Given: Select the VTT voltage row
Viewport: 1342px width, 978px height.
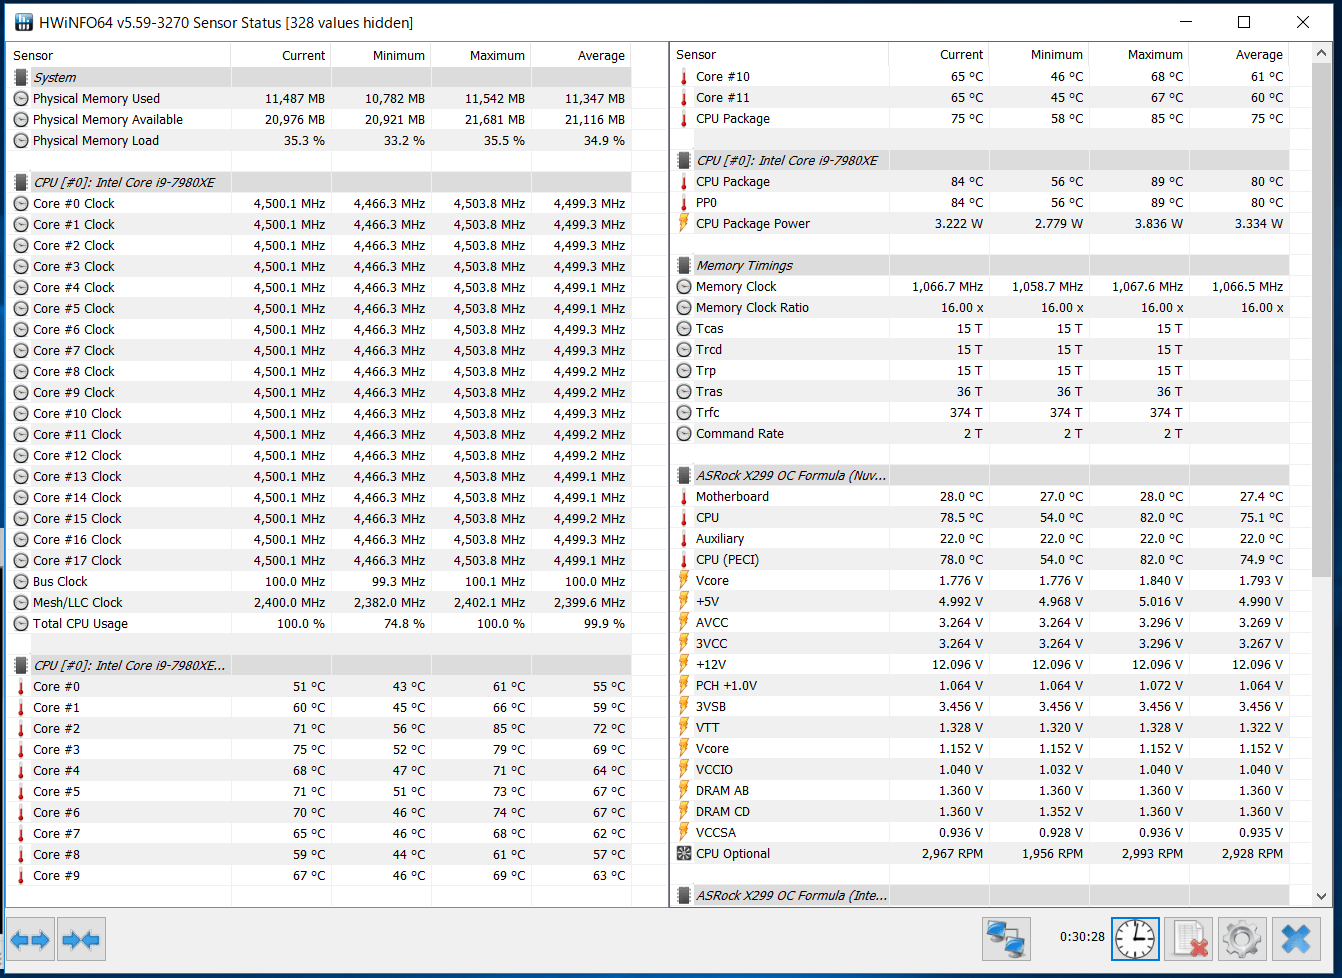Looking at the screenshot, I should click(980, 727).
